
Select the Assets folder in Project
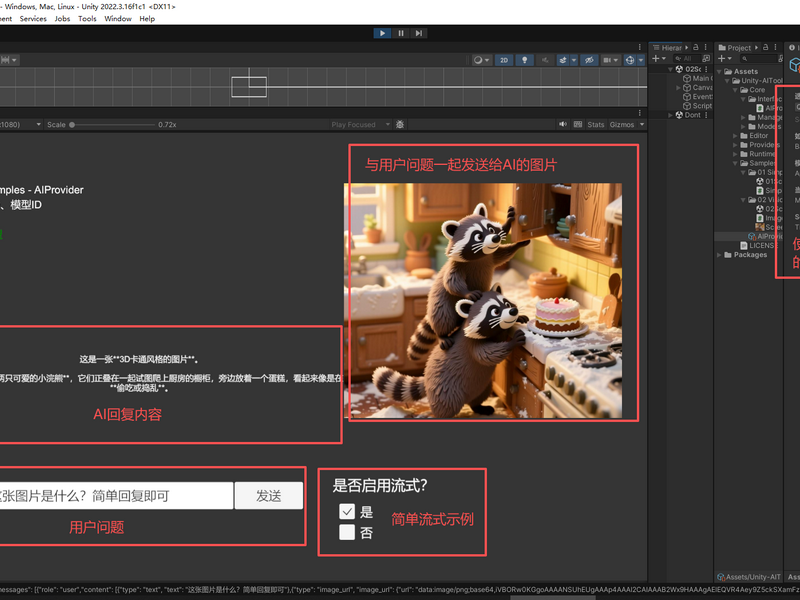click(x=741, y=71)
